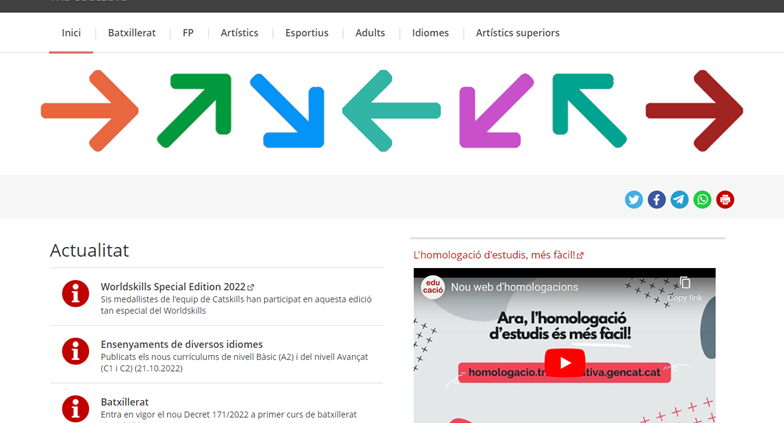Screen dimensions: 784x423
Task: Switch to the Adults tab
Action: pyautogui.click(x=370, y=33)
